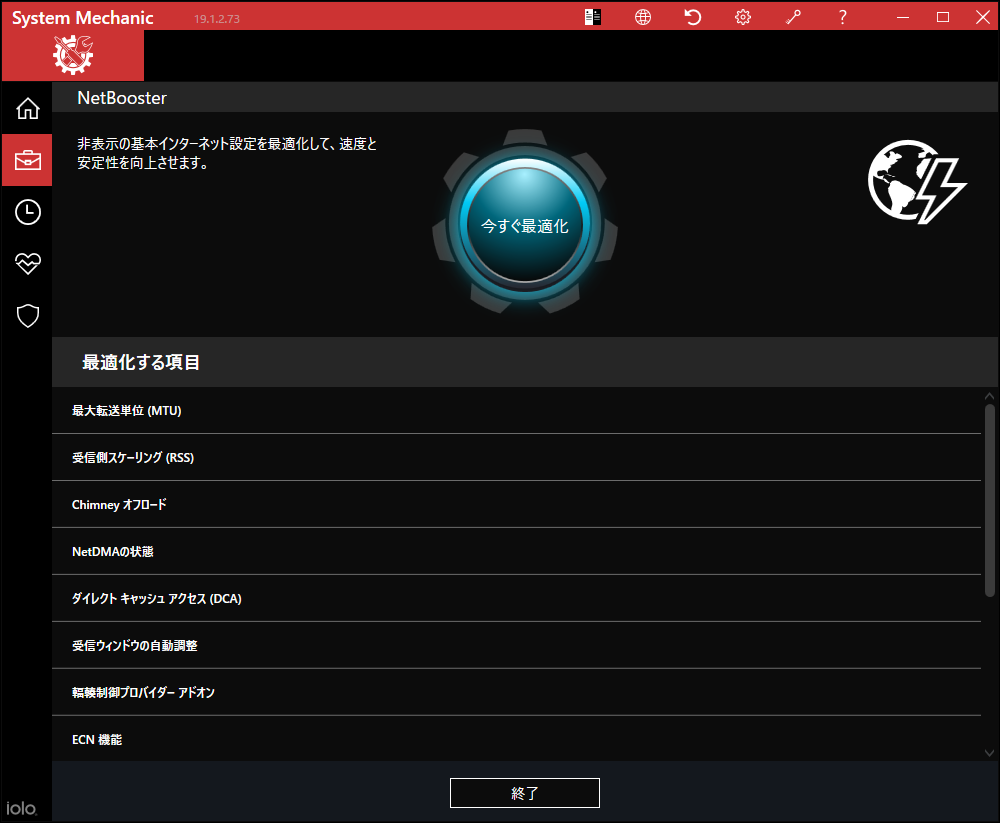The image size is (1000, 823).
Task: Click the iolo logo at bottom left
Action: point(21,808)
